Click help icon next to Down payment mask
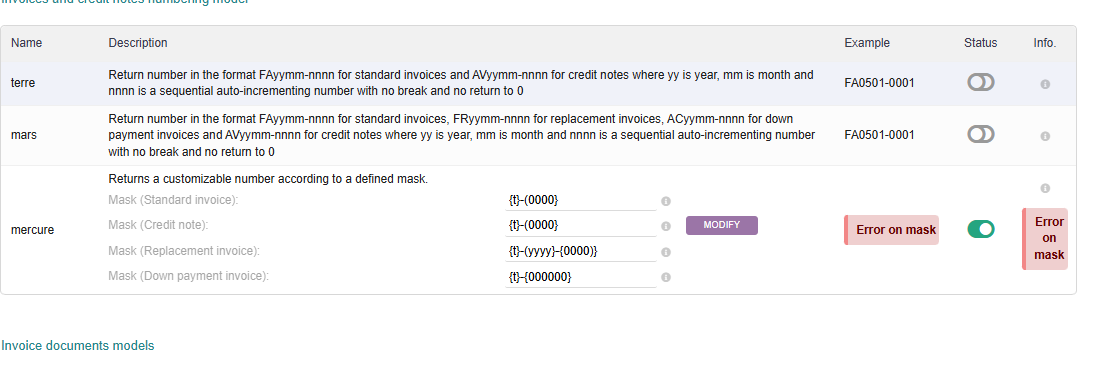This screenshot has width=1104, height=372. tap(666, 278)
